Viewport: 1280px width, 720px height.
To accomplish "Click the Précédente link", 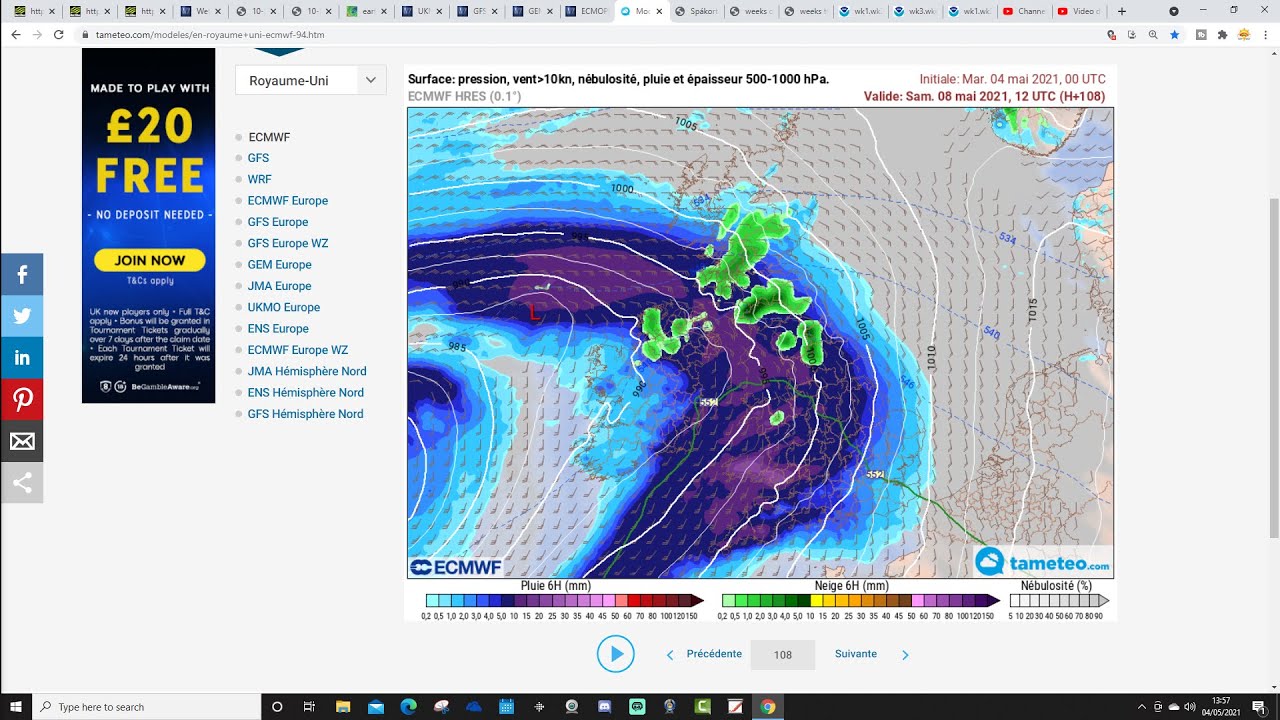I will [x=714, y=654].
